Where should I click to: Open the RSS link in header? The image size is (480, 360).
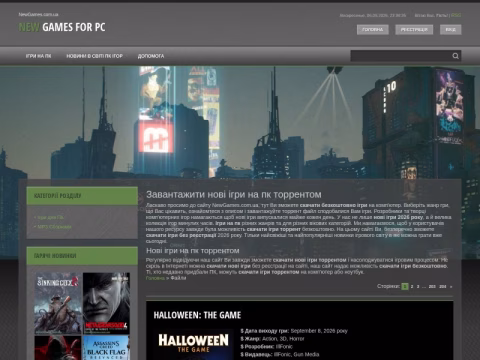coord(456,15)
